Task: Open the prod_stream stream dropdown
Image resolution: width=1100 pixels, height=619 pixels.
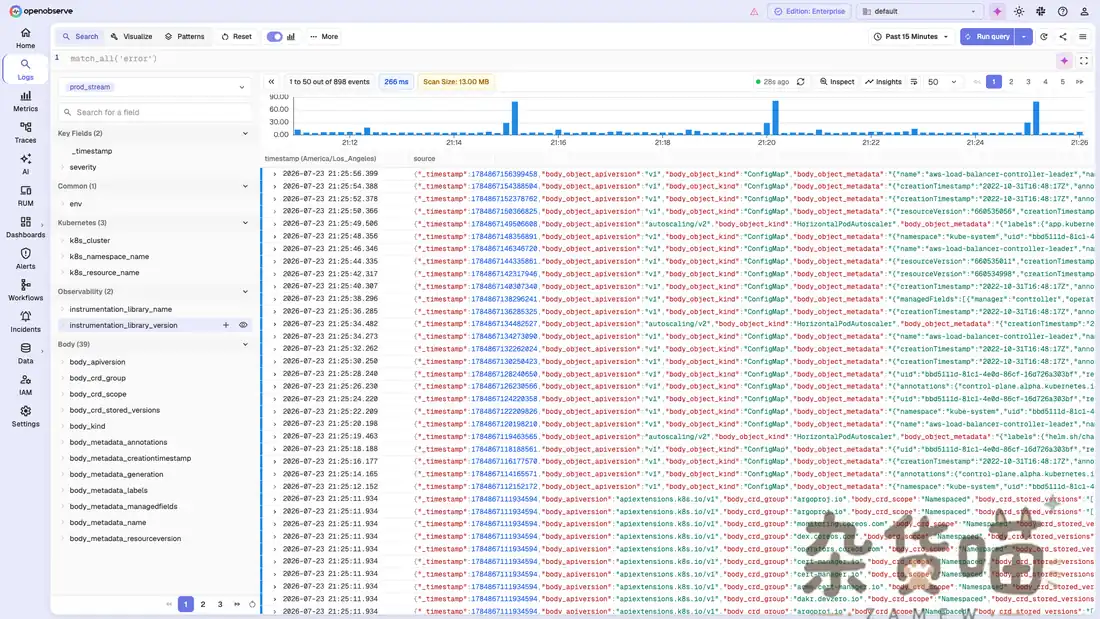Action: 155,87
